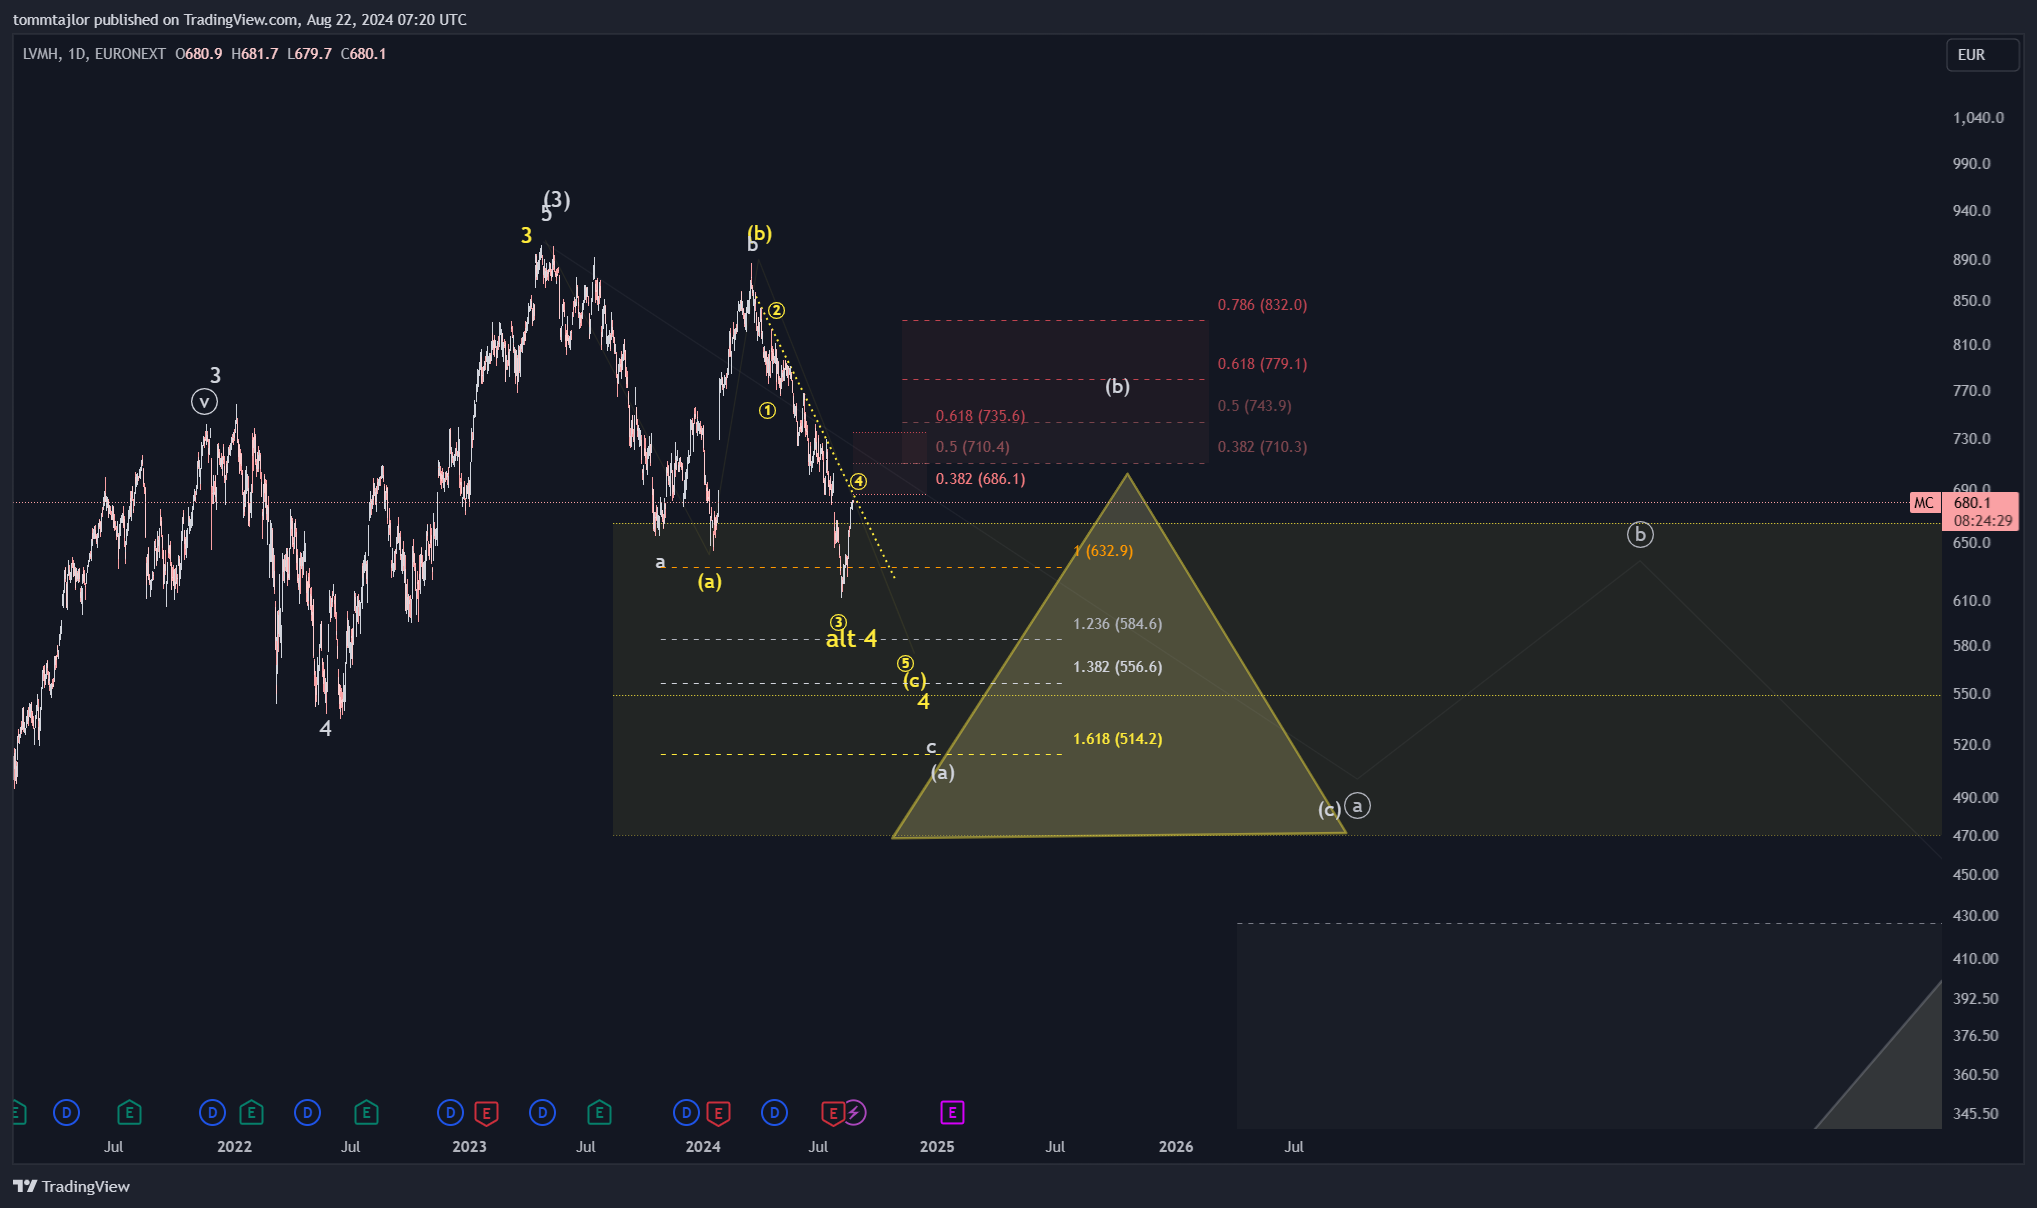Select the circled a projection label
Image resolution: width=2037 pixels, height=1208 pixels.
pos(1357,805)
